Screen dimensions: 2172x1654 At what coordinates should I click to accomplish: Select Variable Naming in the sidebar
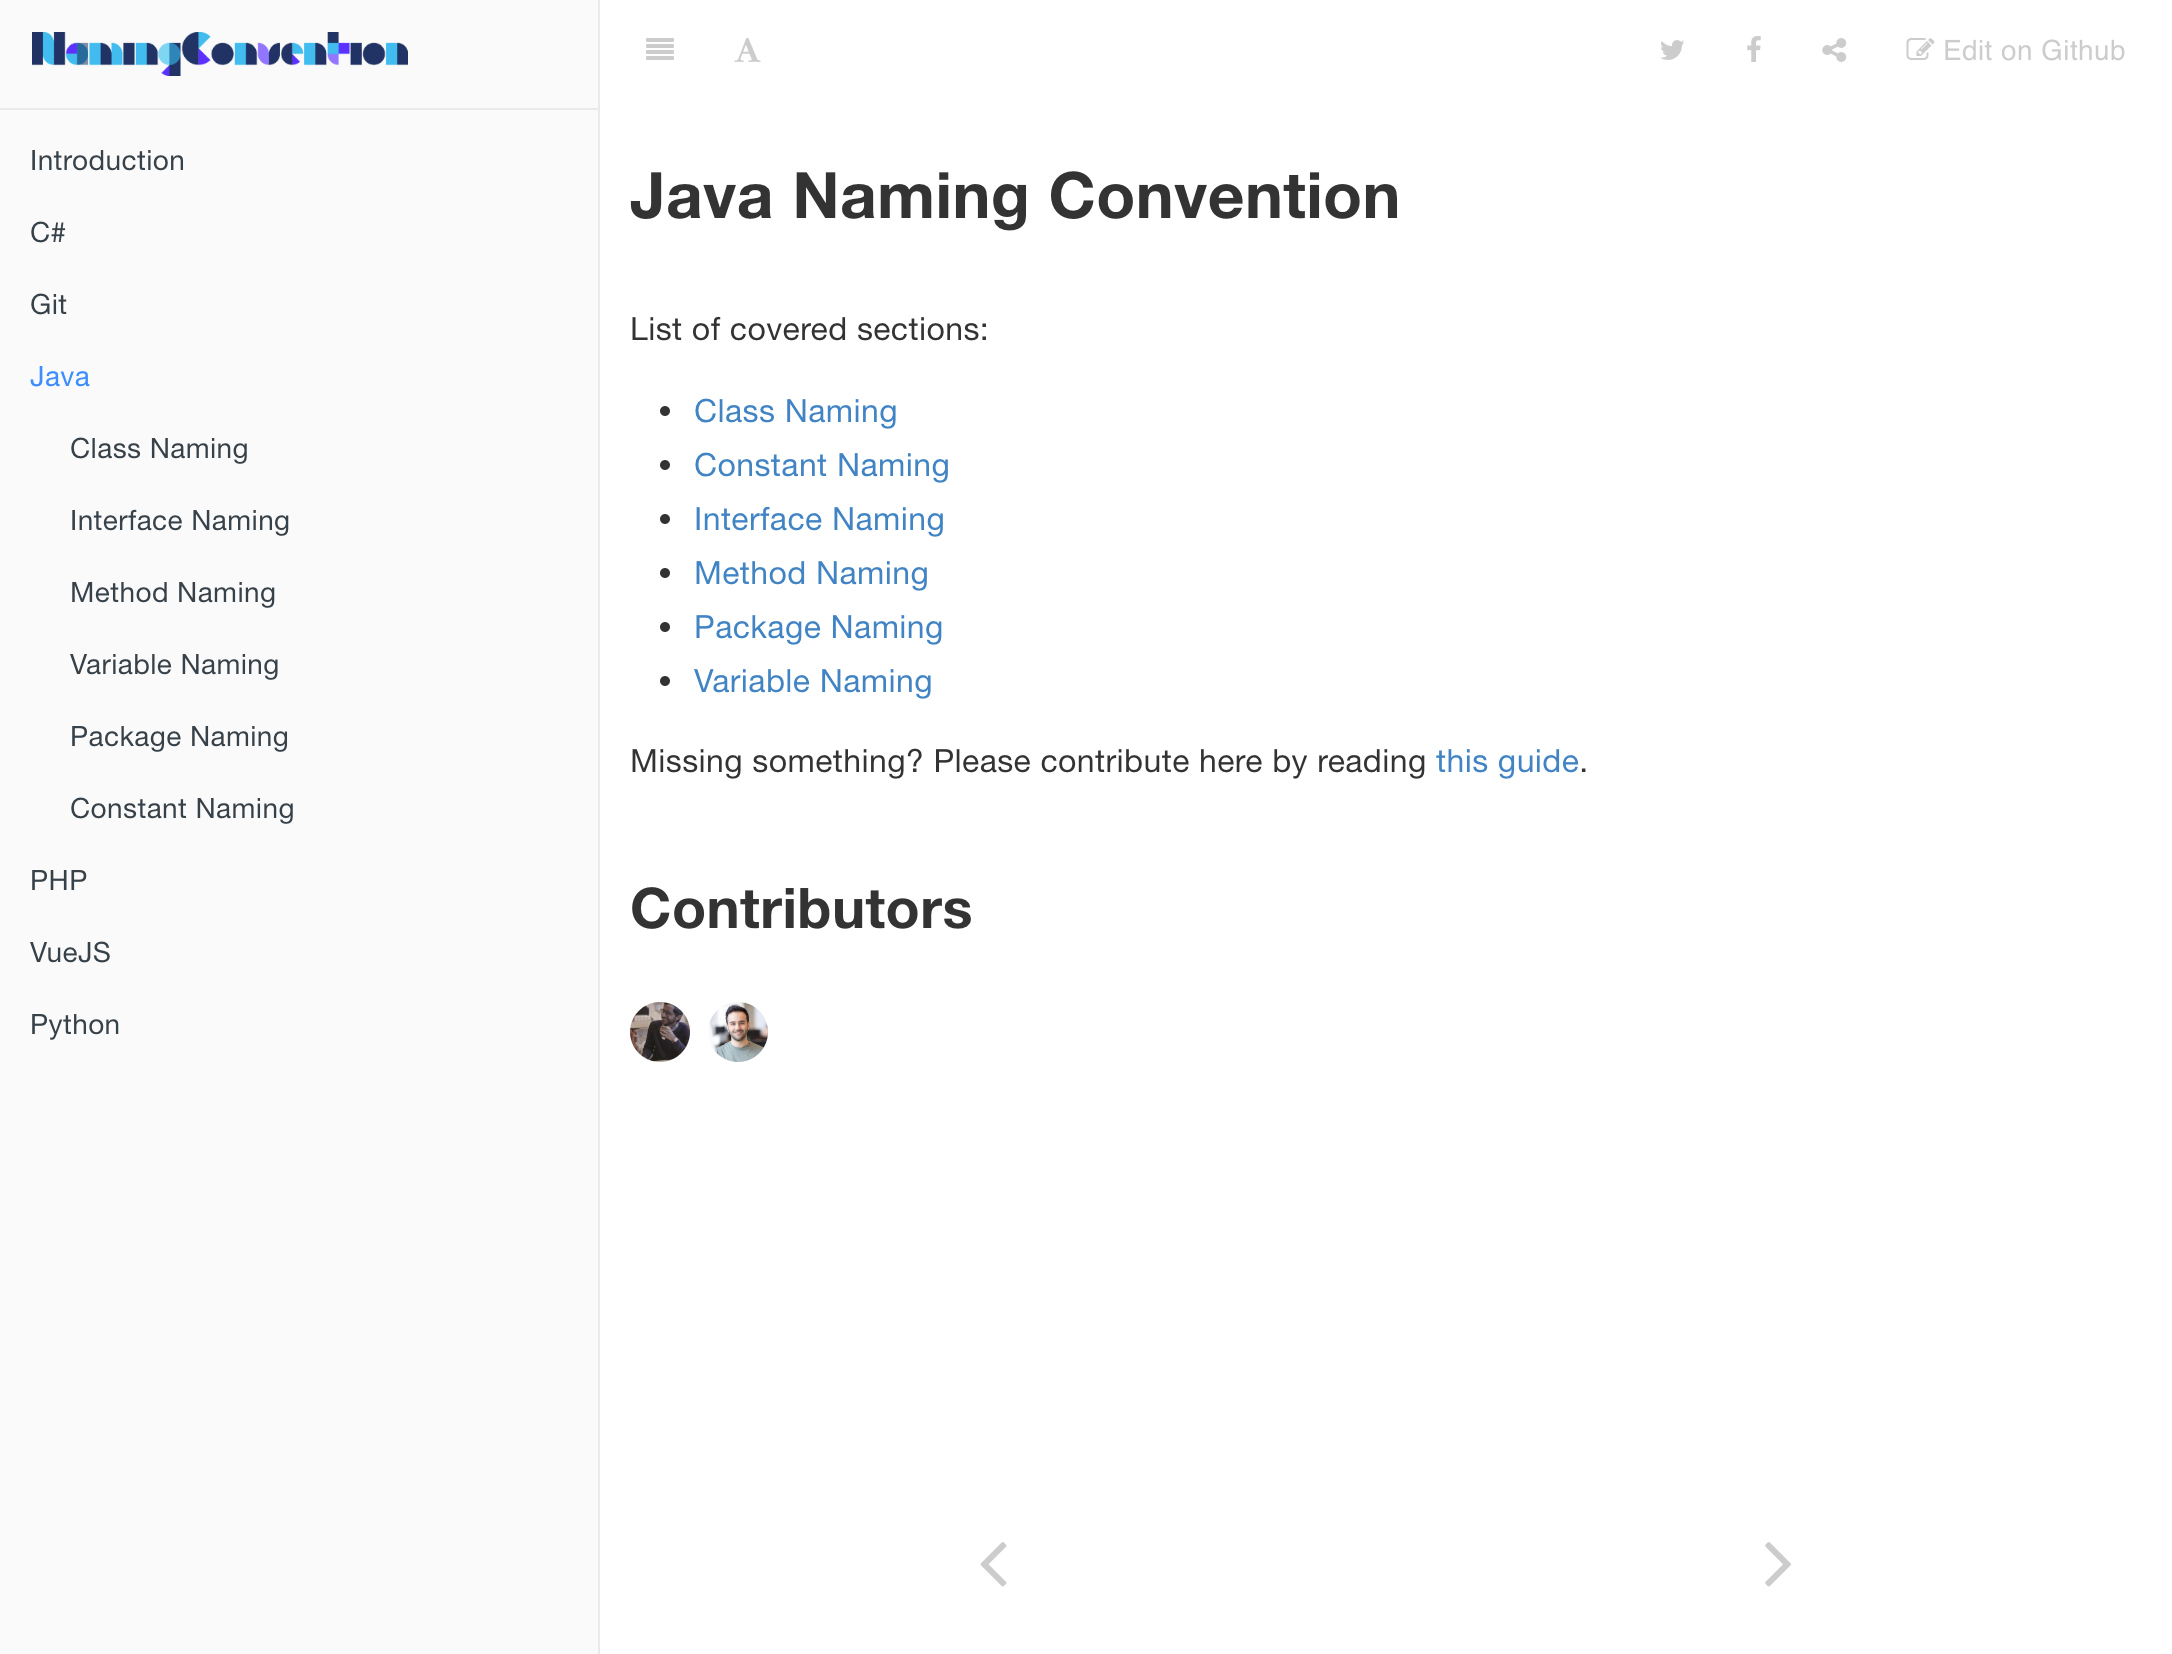174,664
